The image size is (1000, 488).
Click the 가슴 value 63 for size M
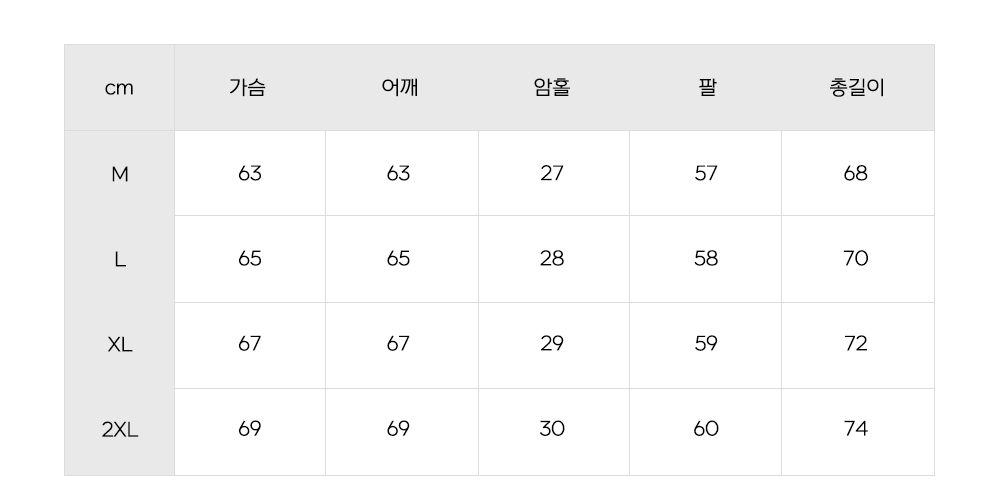pos(250,173)
